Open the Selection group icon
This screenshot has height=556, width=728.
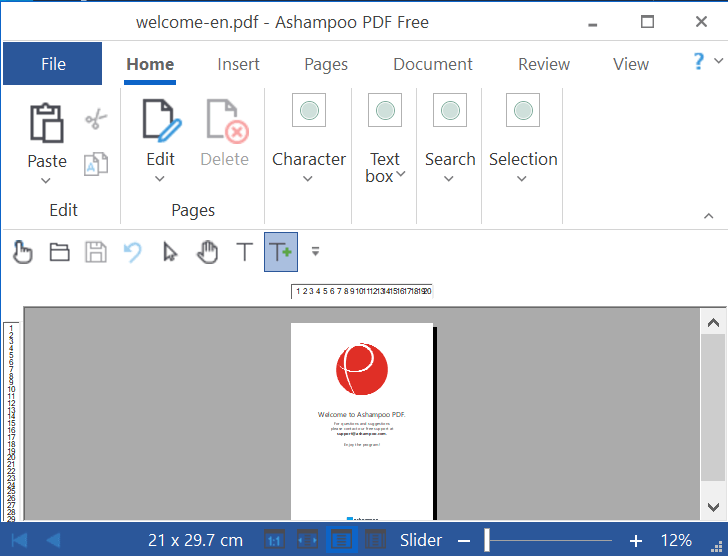tap(523, 110)
